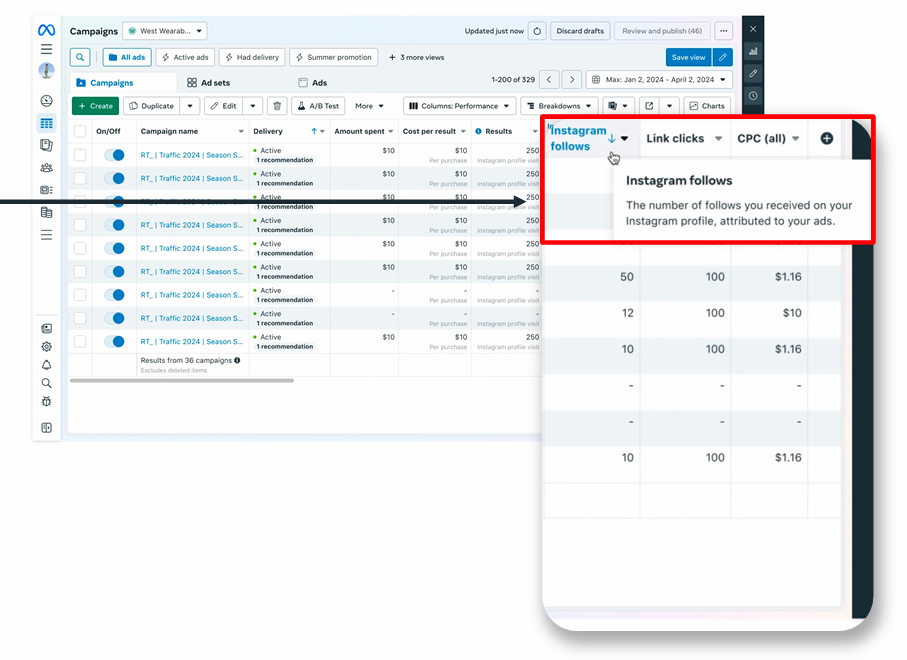Open Instagram follows column dropdown arrow

625,138
